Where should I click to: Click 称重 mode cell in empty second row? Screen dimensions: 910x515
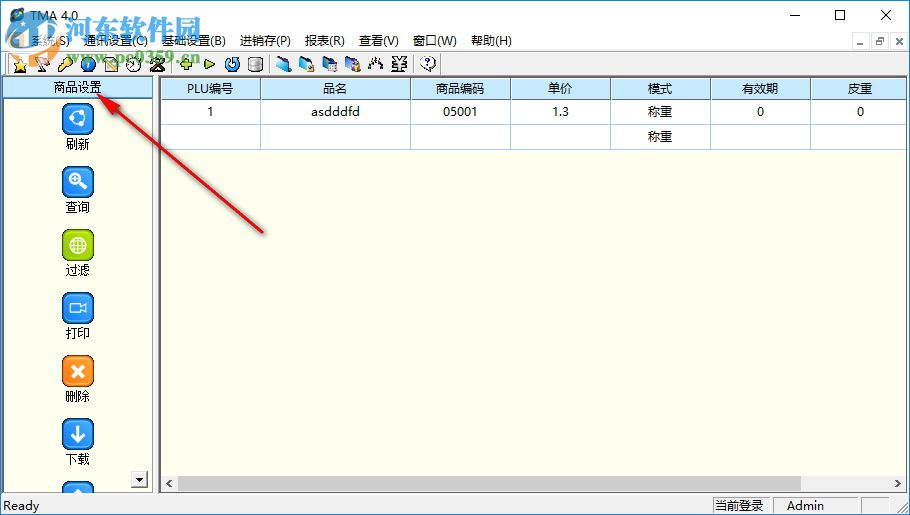tap(660, 137)
